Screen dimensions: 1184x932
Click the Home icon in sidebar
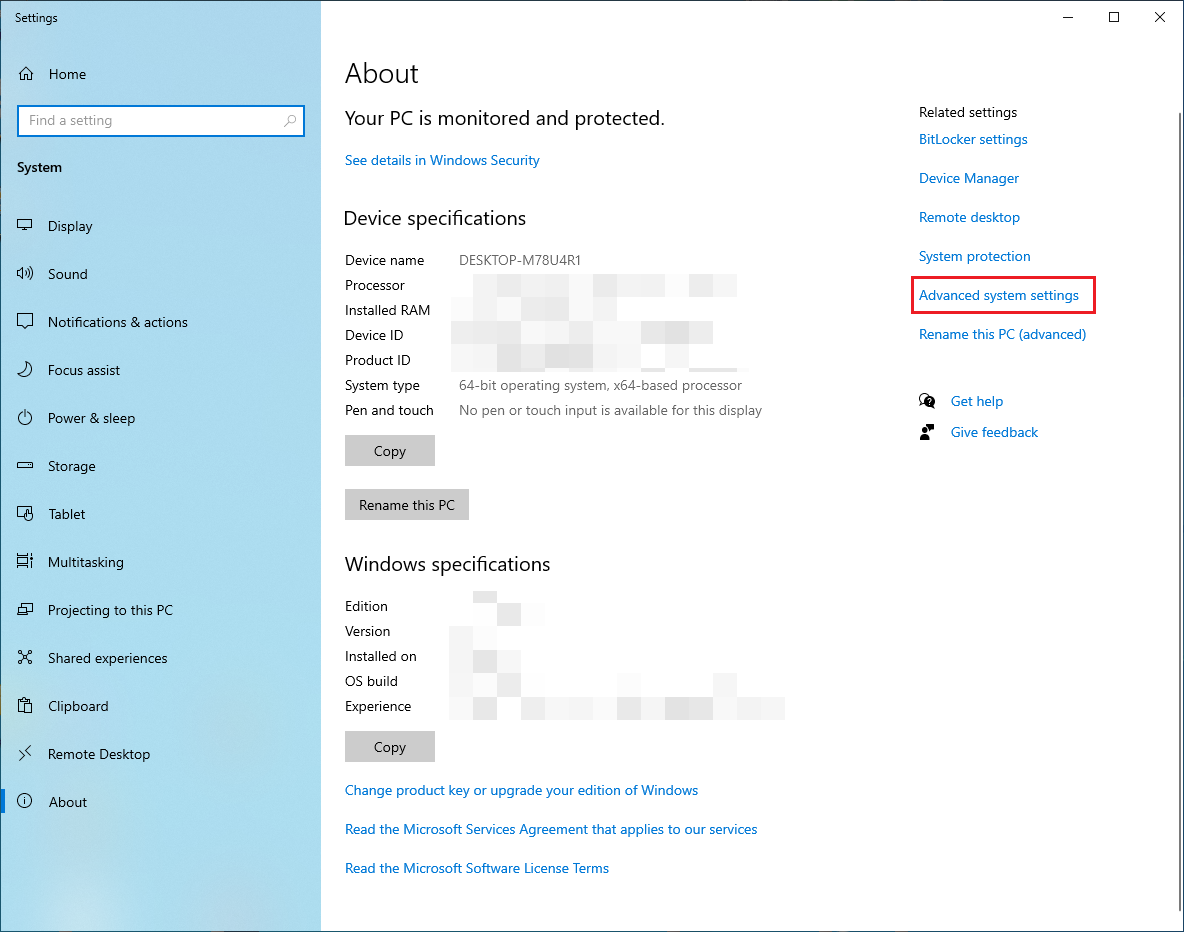pyautogui.click(x=26, y=74)
